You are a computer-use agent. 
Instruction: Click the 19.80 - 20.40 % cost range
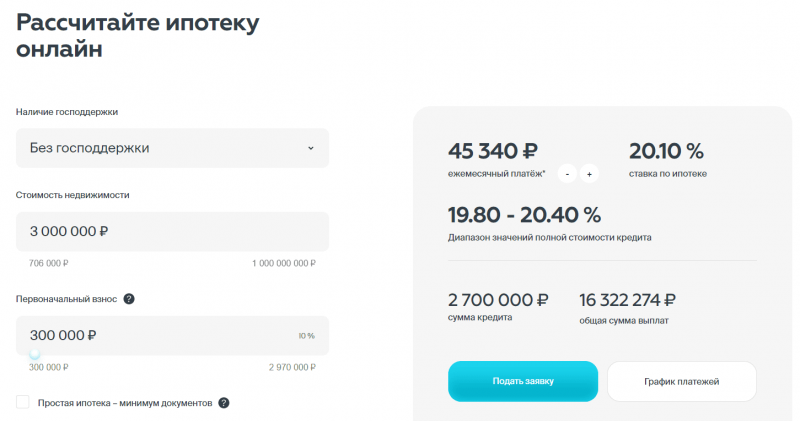point(524,214)
